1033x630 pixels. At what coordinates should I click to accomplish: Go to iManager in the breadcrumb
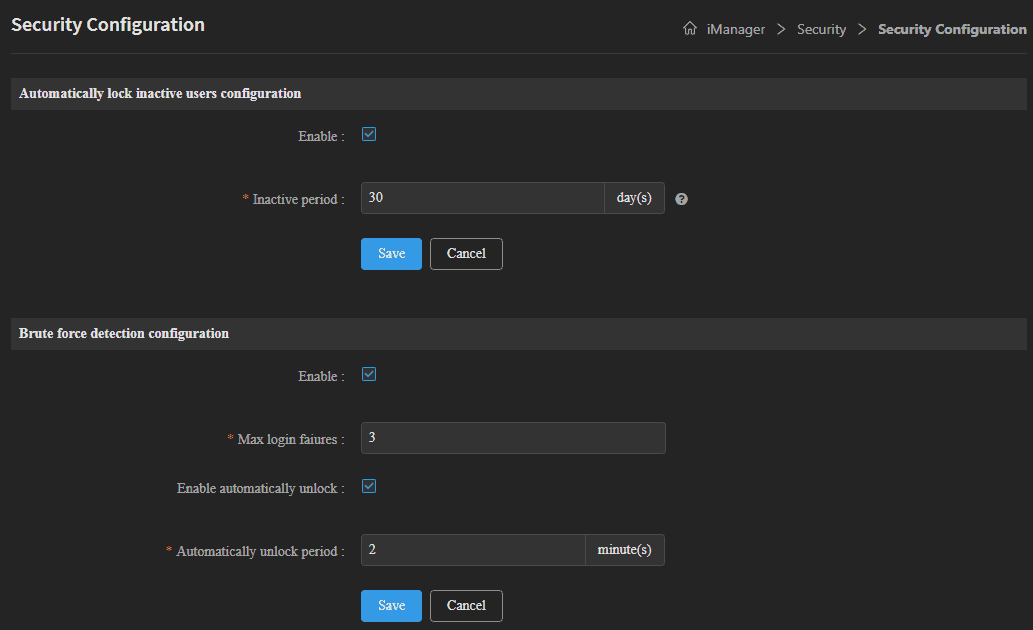coord(735,29)
